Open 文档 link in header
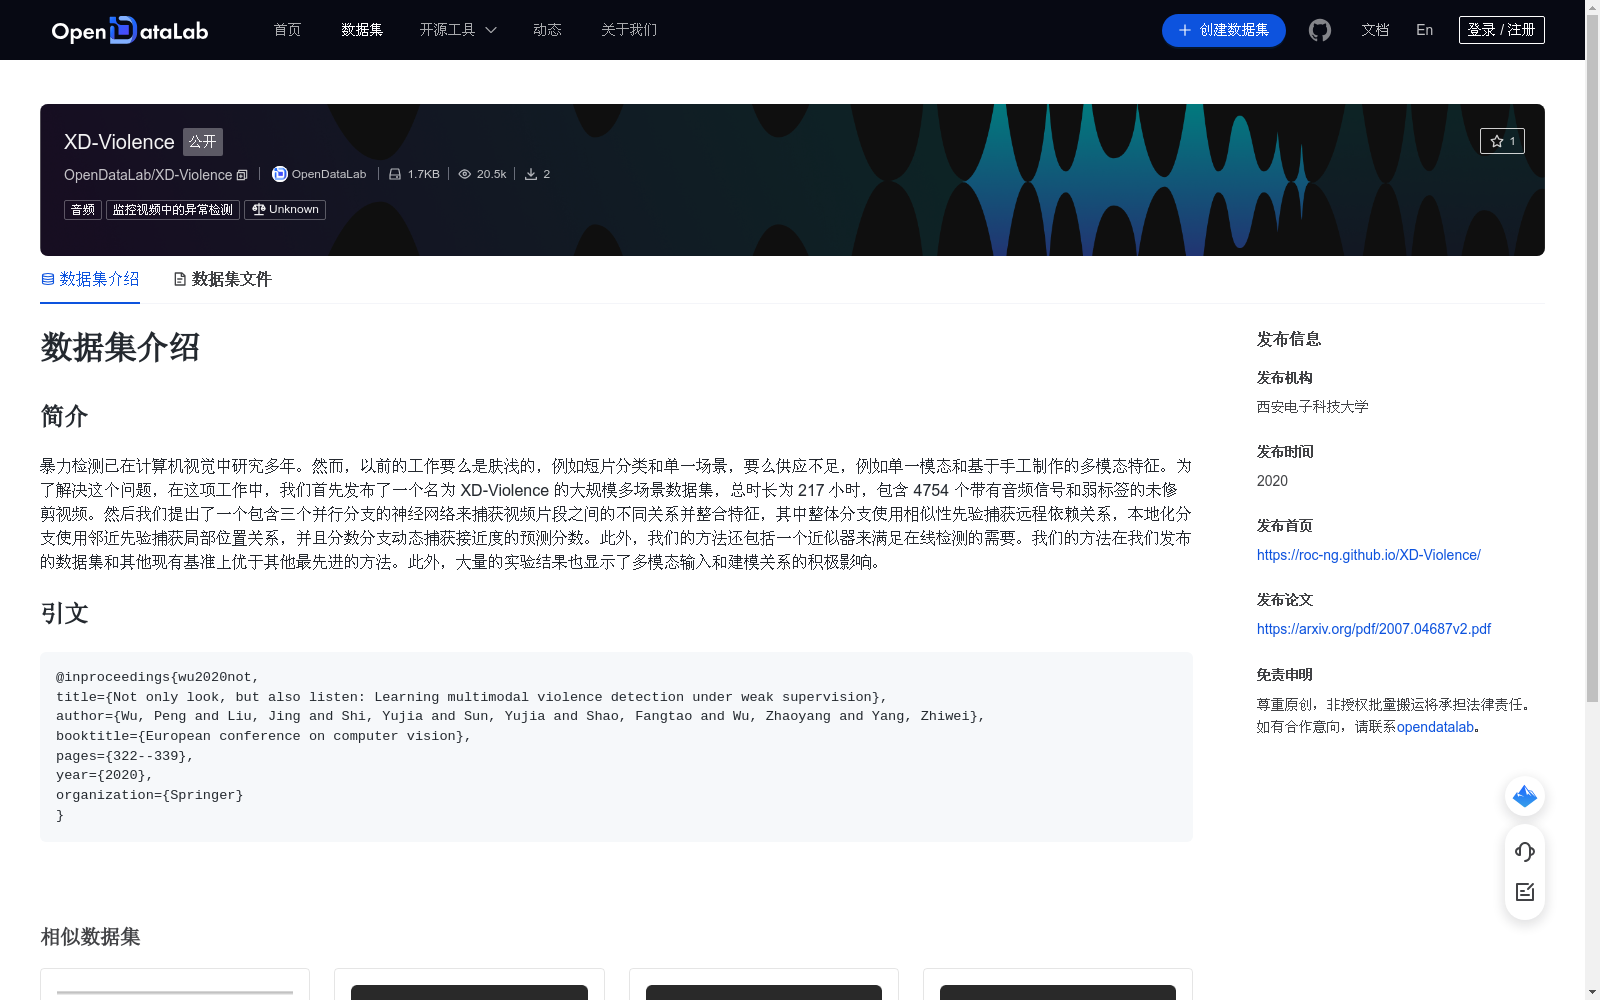 tap(1375, 30)
